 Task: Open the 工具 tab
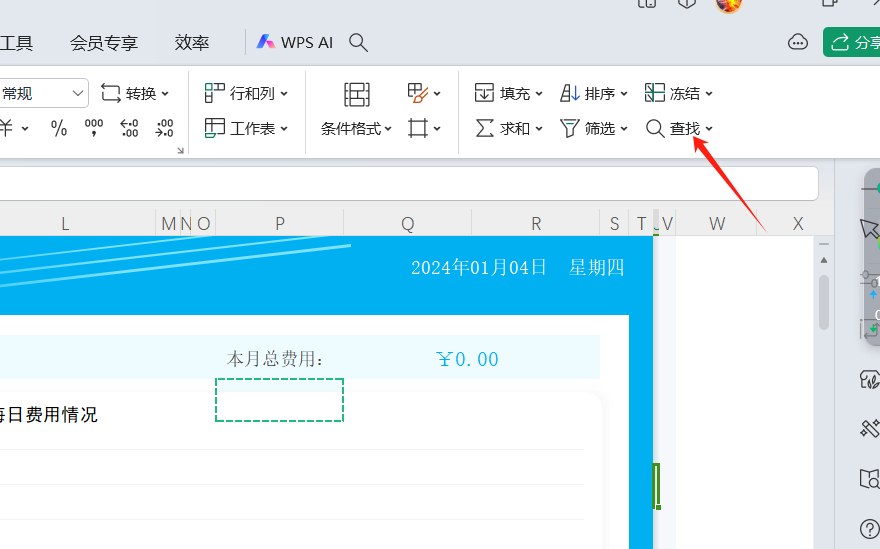16,43
